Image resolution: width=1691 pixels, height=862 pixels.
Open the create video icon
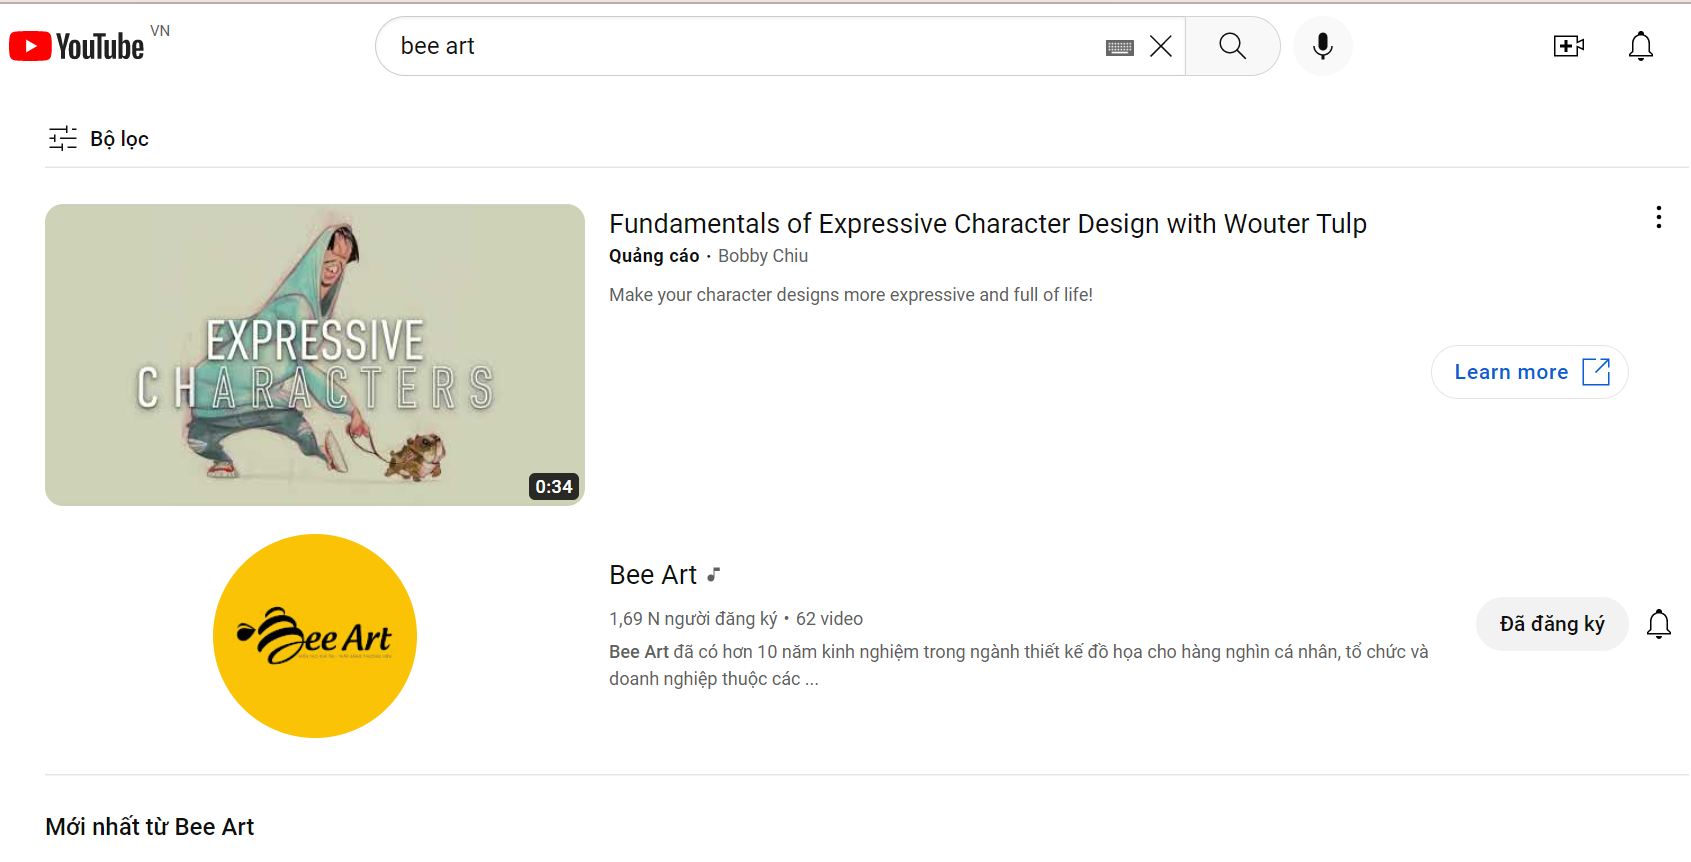click(x=1569, y=46)
